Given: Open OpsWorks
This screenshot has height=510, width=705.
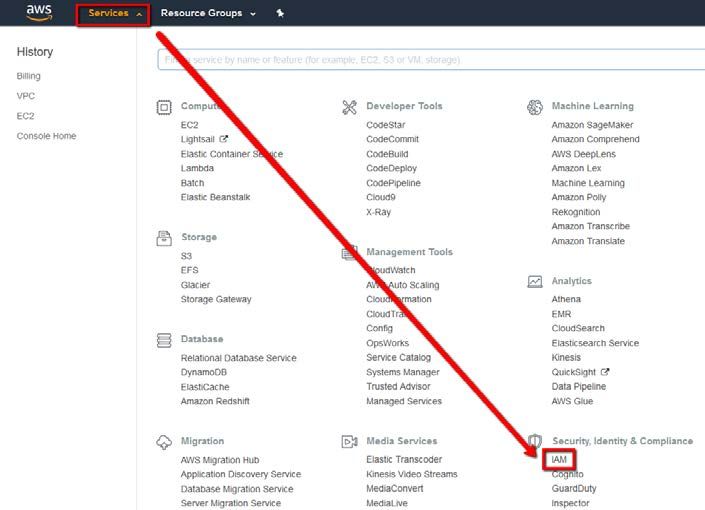Looking at the screenshot, I should coord(388,343).
